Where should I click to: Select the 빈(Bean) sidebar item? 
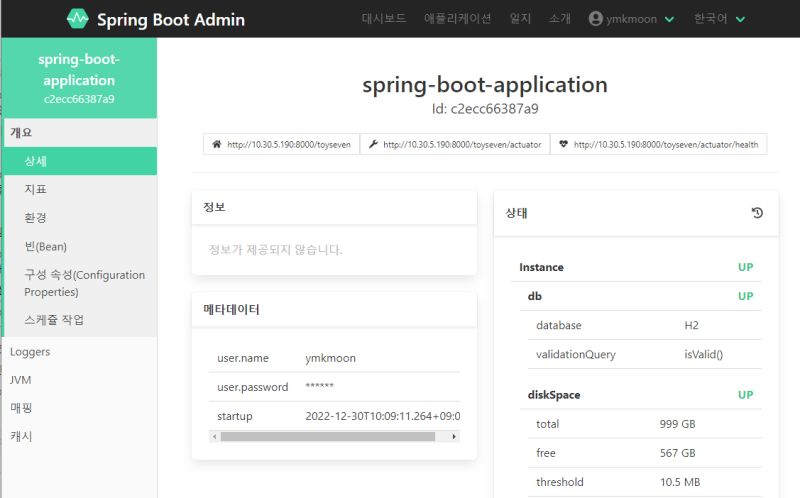tap(80, 246)
